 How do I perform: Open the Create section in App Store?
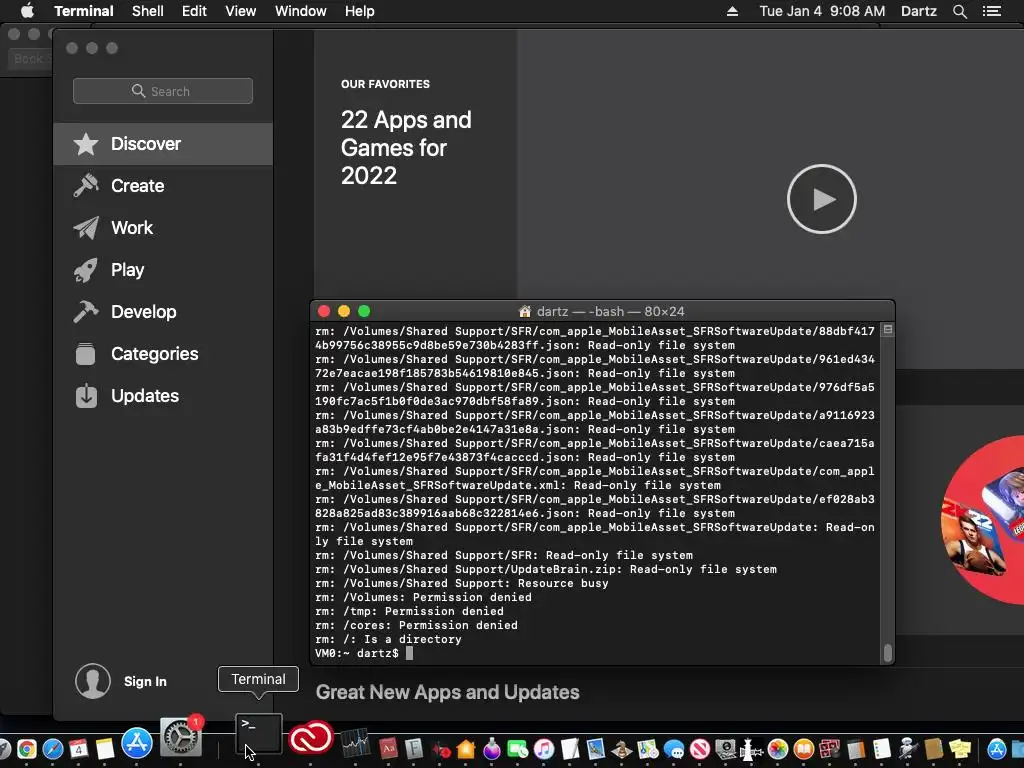click(163, 185)
